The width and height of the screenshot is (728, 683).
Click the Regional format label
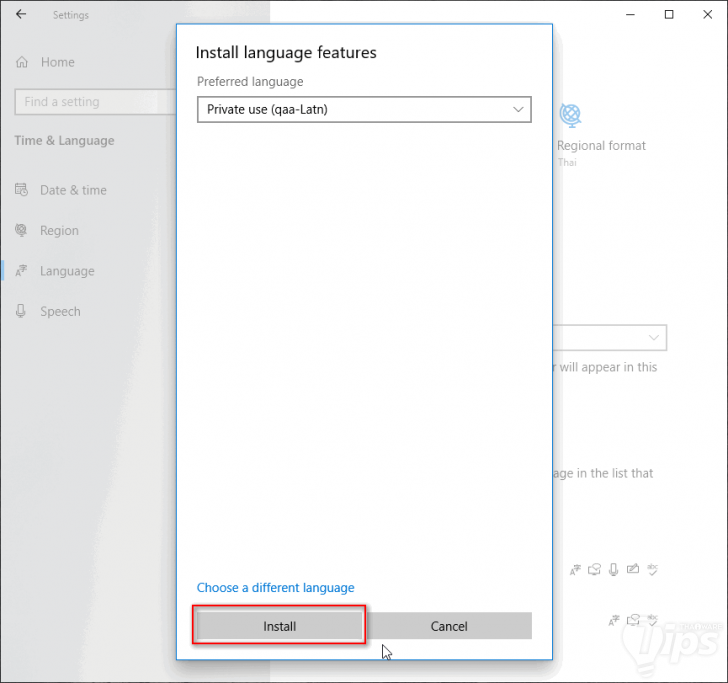click(x=601, y=145)
